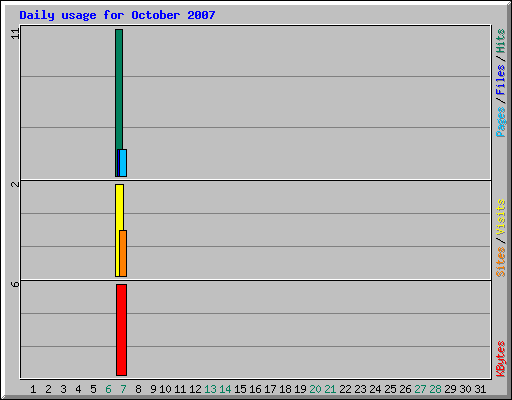The image size is (512, 400).
Task: Click the 'Files' legend label
Action: pyautogui.click(x=500, y=80)
